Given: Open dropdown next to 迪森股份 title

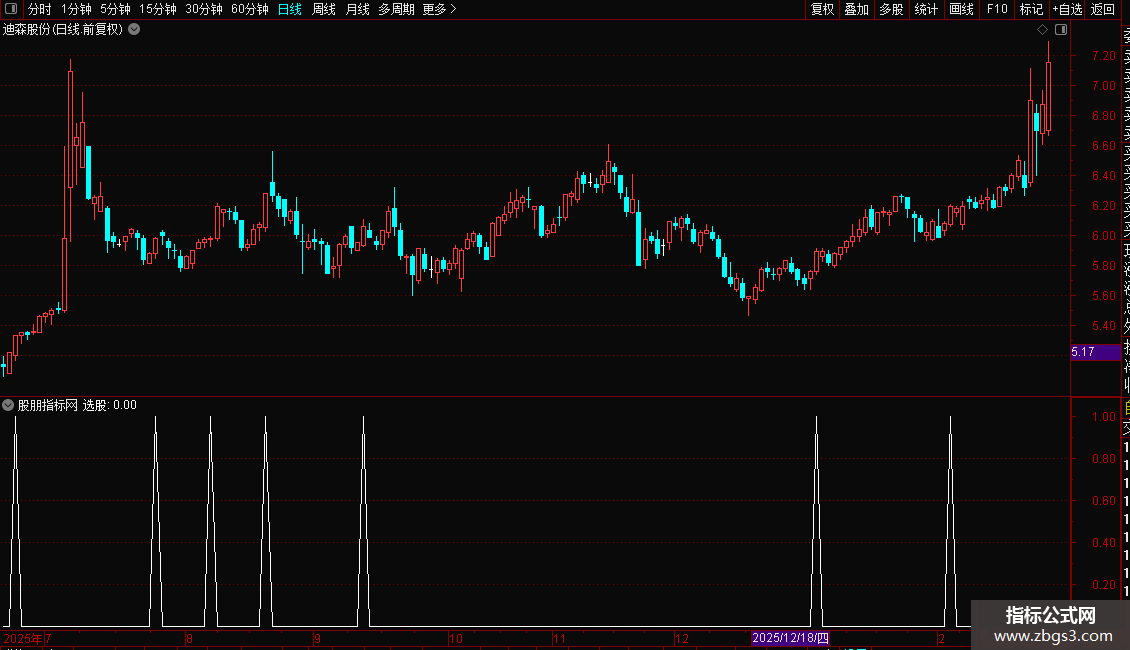Looking at the screenshot, I should pos(134,30).
